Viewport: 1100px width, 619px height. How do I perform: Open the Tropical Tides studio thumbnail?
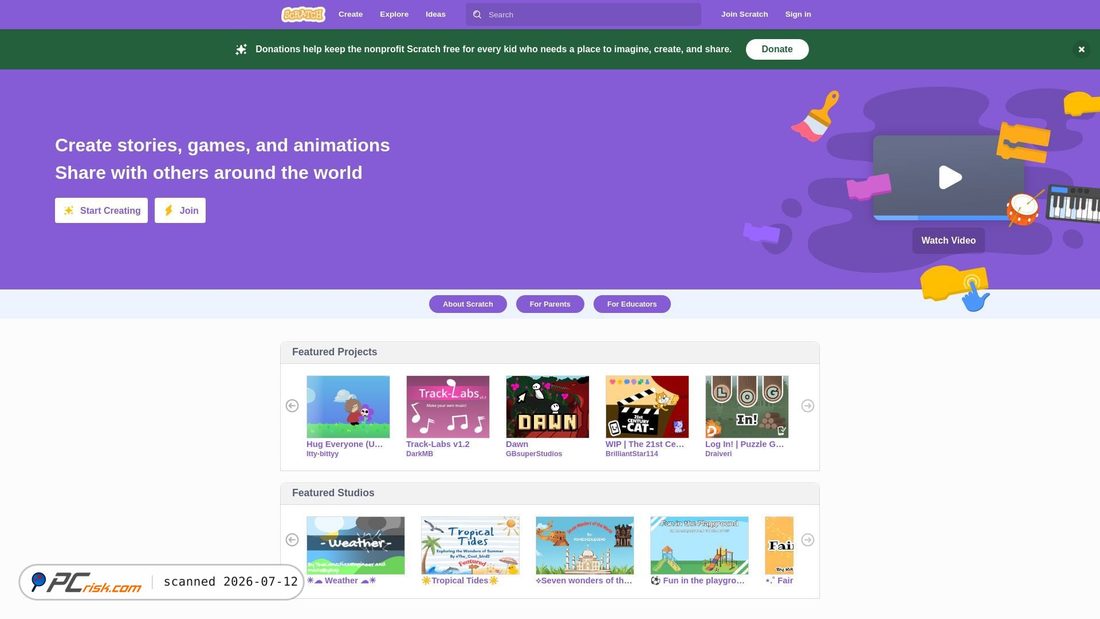[x=470, y=545]
